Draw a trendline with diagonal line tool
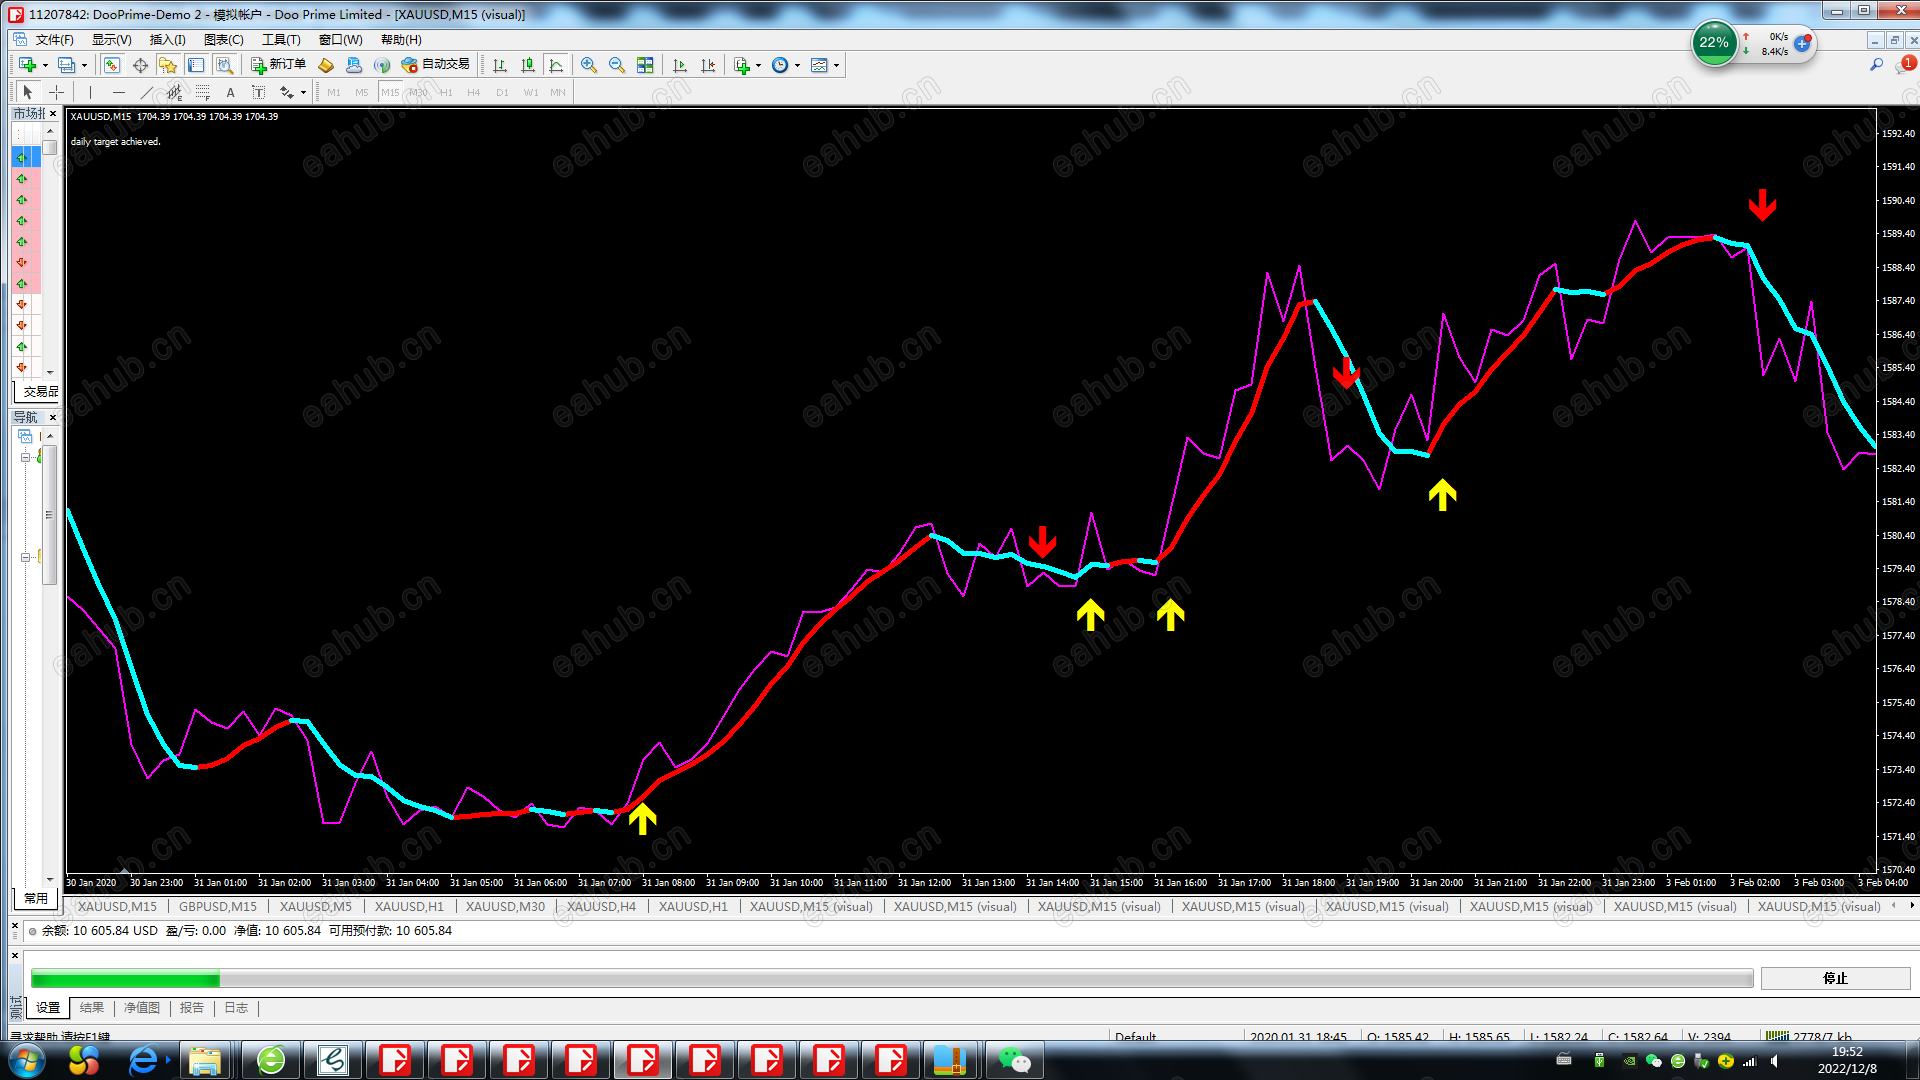1920x1080 pixels. click(146, 92)
